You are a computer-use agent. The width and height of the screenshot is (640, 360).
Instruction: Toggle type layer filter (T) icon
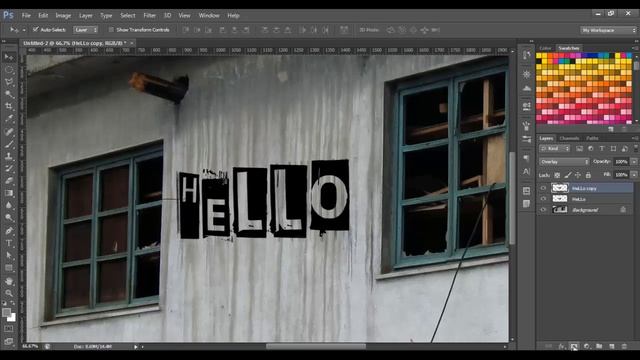pos(602,149)
